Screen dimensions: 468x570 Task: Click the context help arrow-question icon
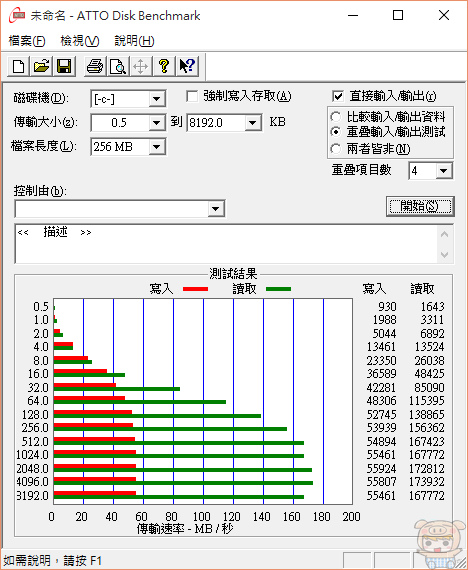pyautogui.click(x=187, y=67)
